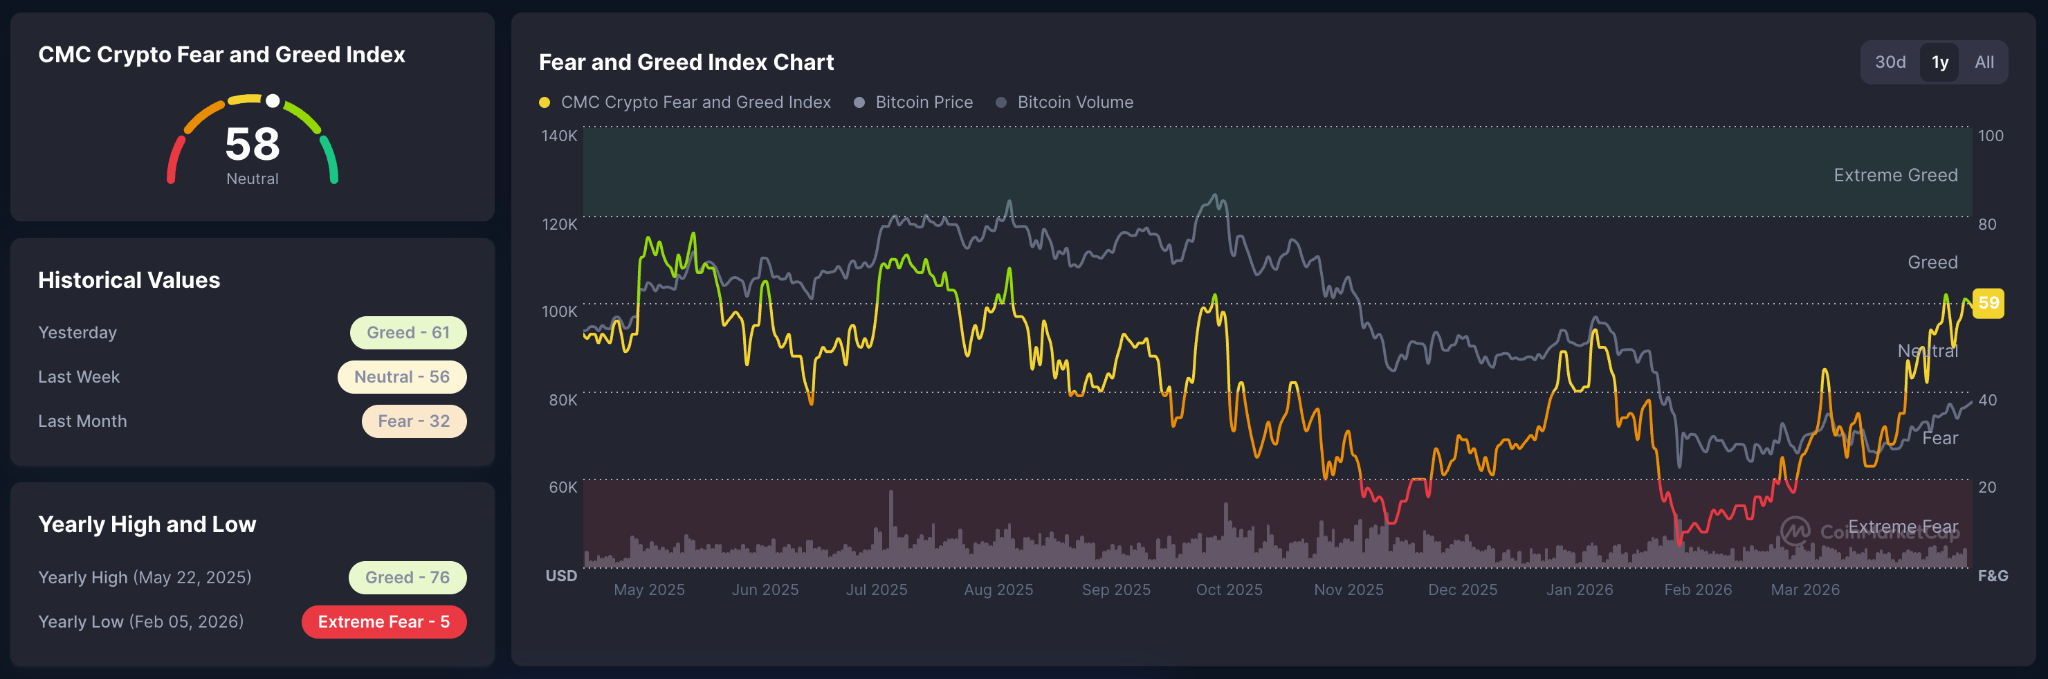Screen dimensions: 2048x679
Task: Click the Historical Values heading
Action: coord(129,280)
